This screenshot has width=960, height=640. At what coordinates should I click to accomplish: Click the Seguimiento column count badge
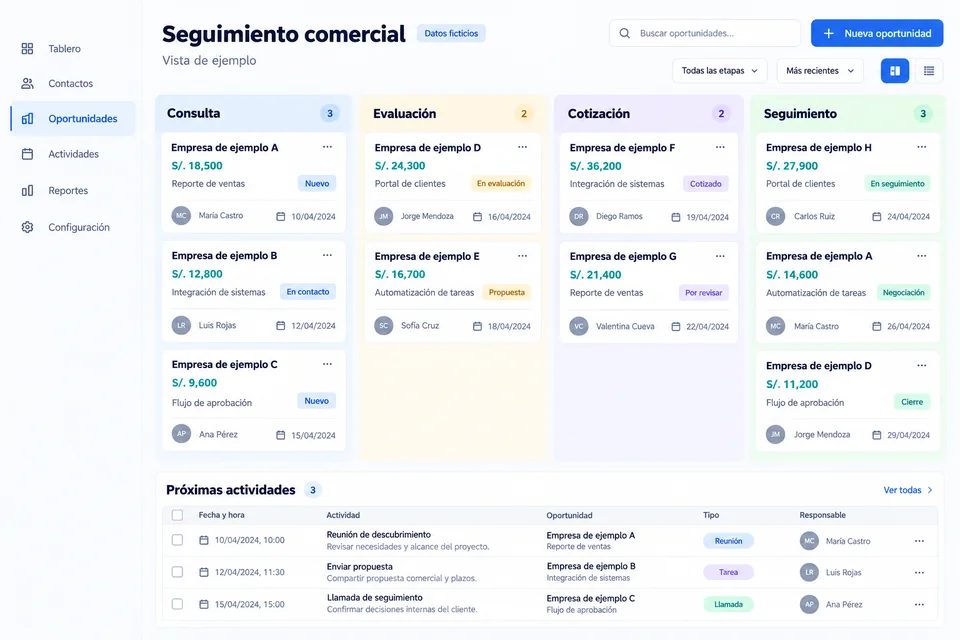[x=923, y=113]
